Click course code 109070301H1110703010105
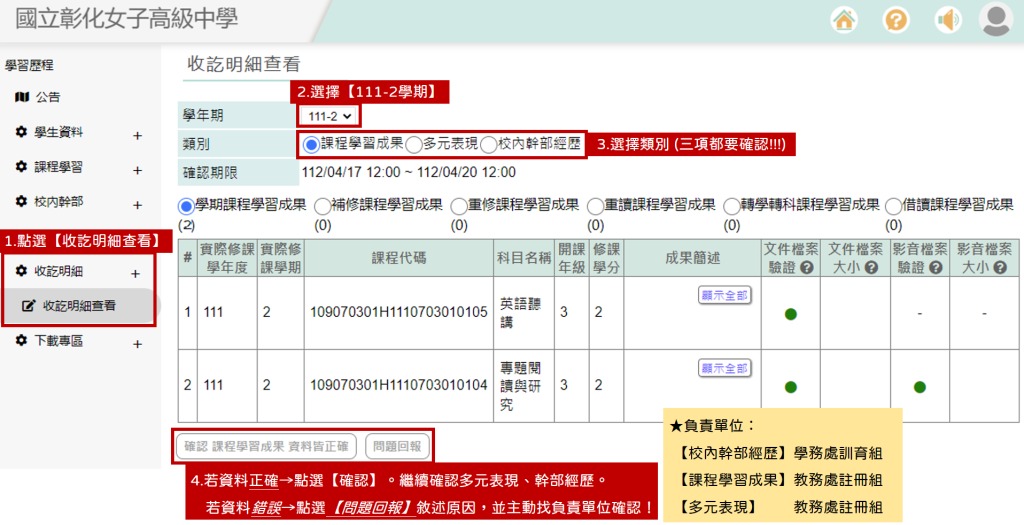Viewport: 1024px width, 525px height. 398,312
